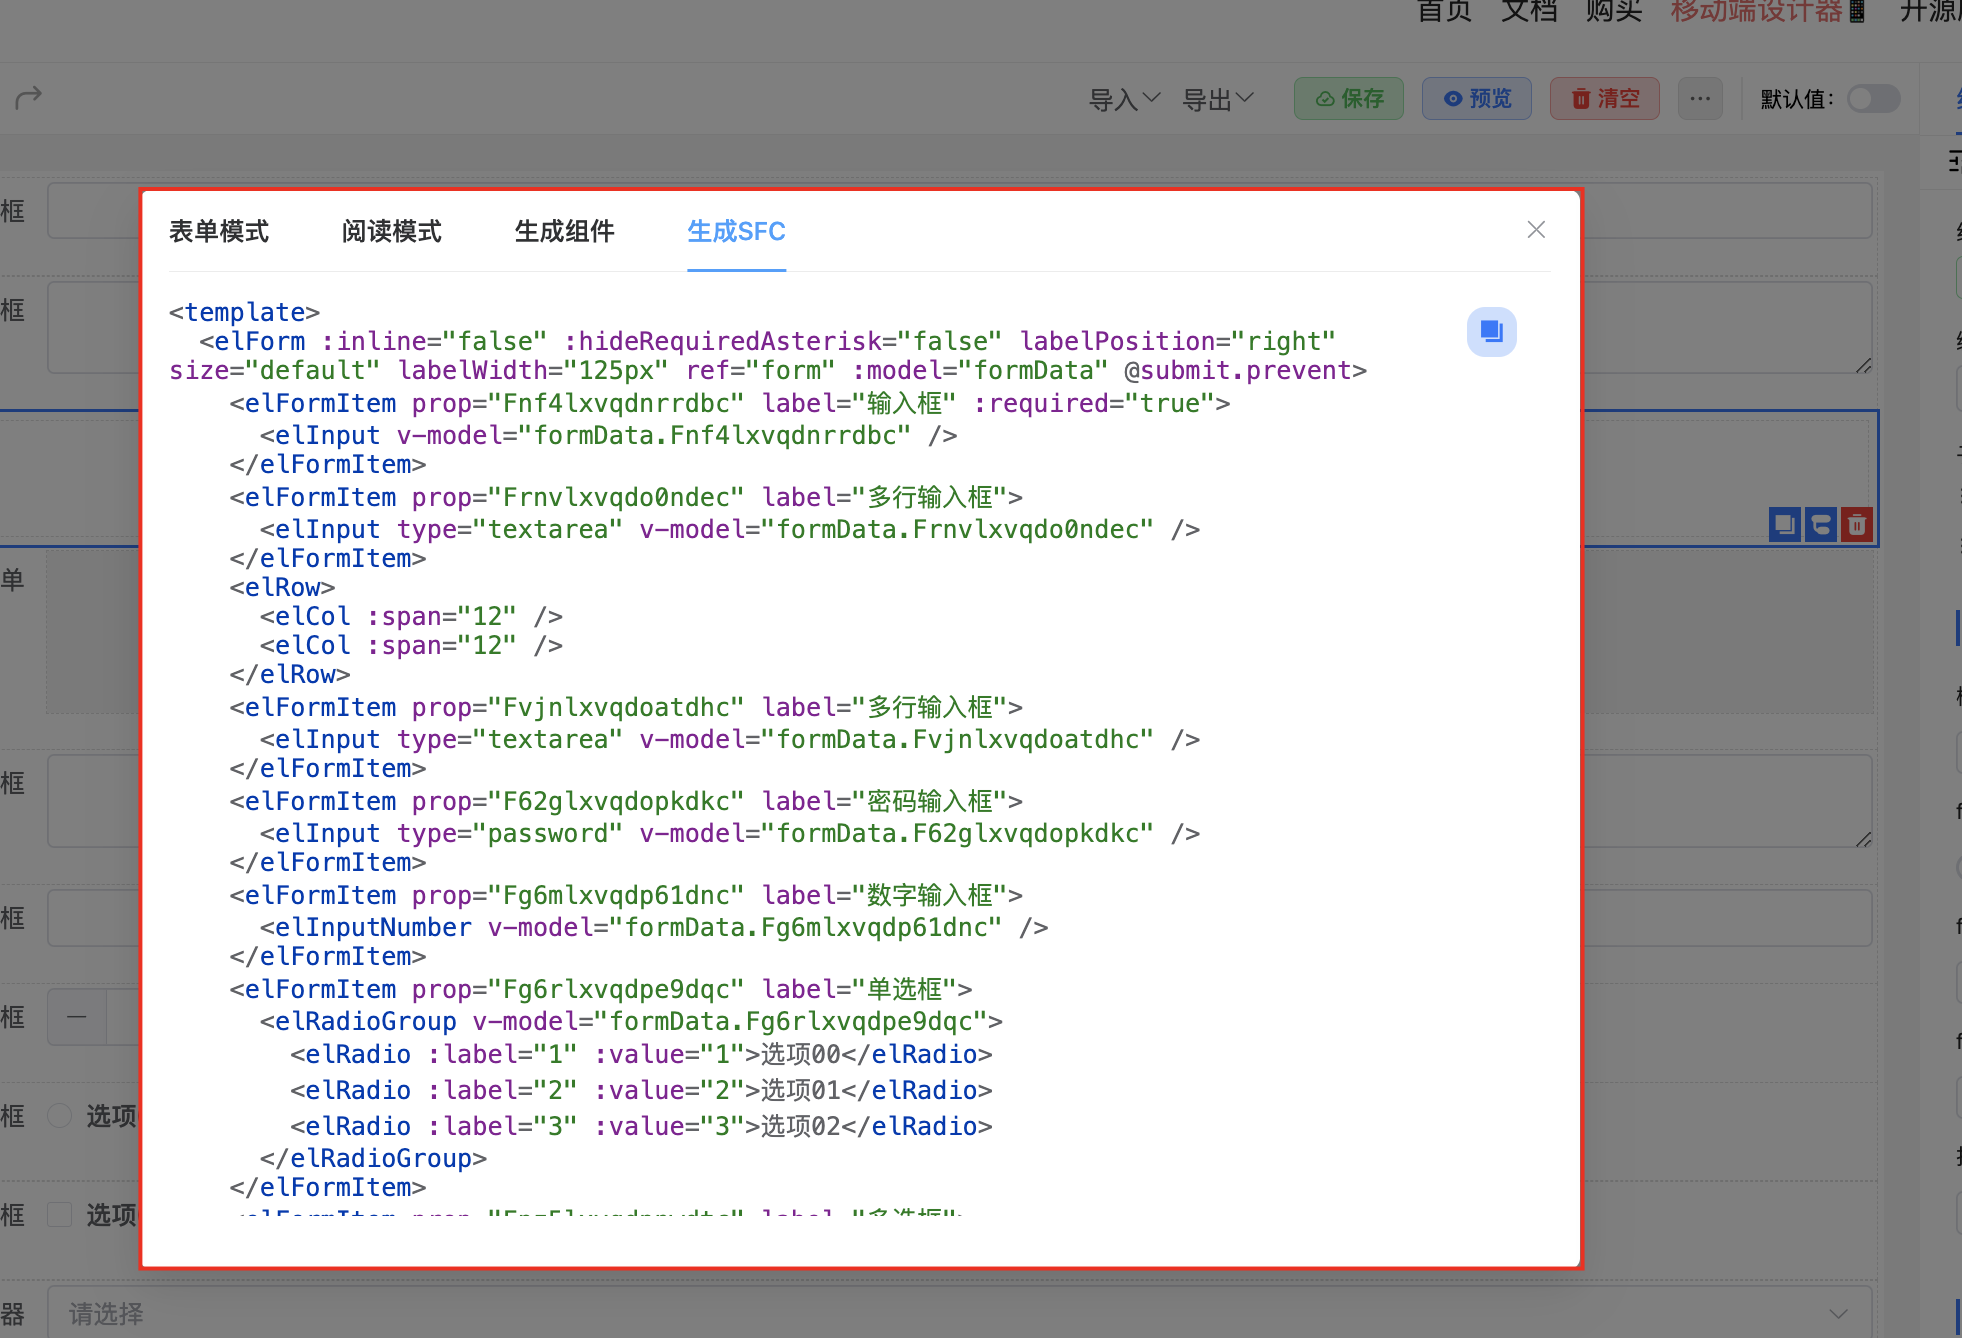
Task: Select the 选项 radio button
Action: 60,1115
